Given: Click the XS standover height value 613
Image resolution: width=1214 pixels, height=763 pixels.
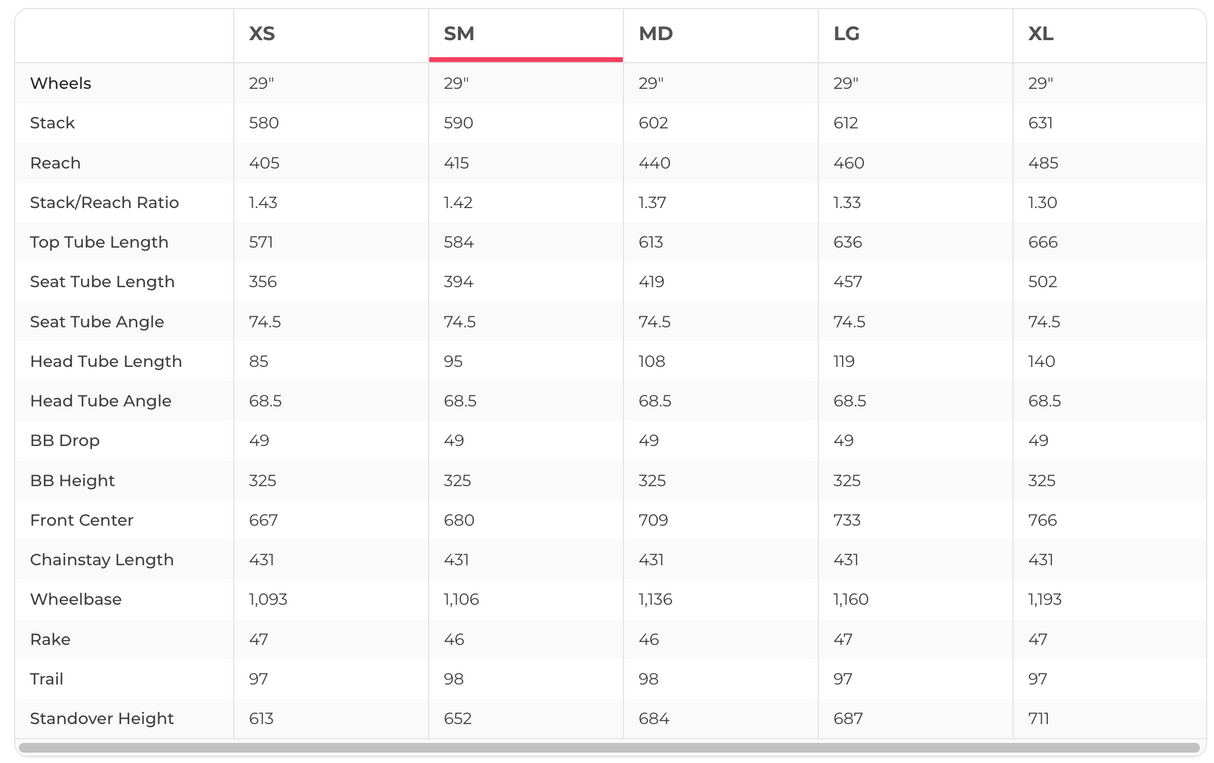Looking at the screenshot, I should (261, 719).
